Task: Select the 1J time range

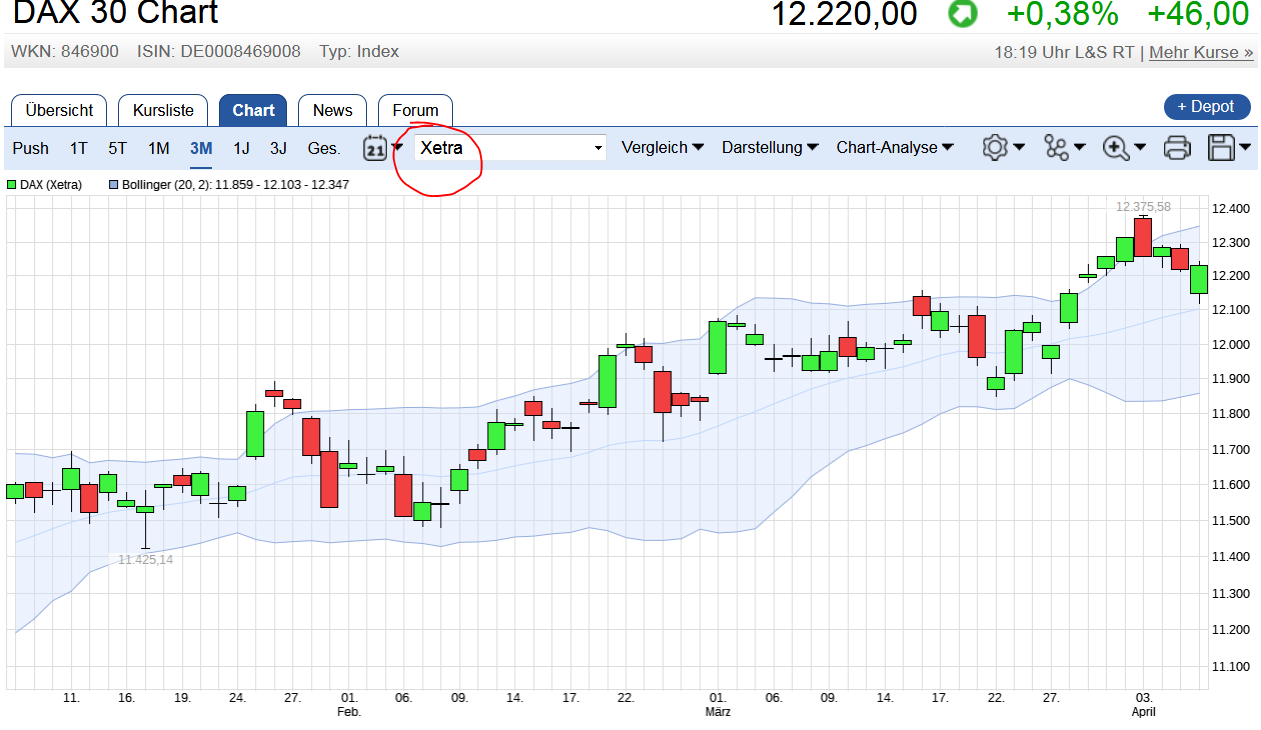Action: coord(242,148)
